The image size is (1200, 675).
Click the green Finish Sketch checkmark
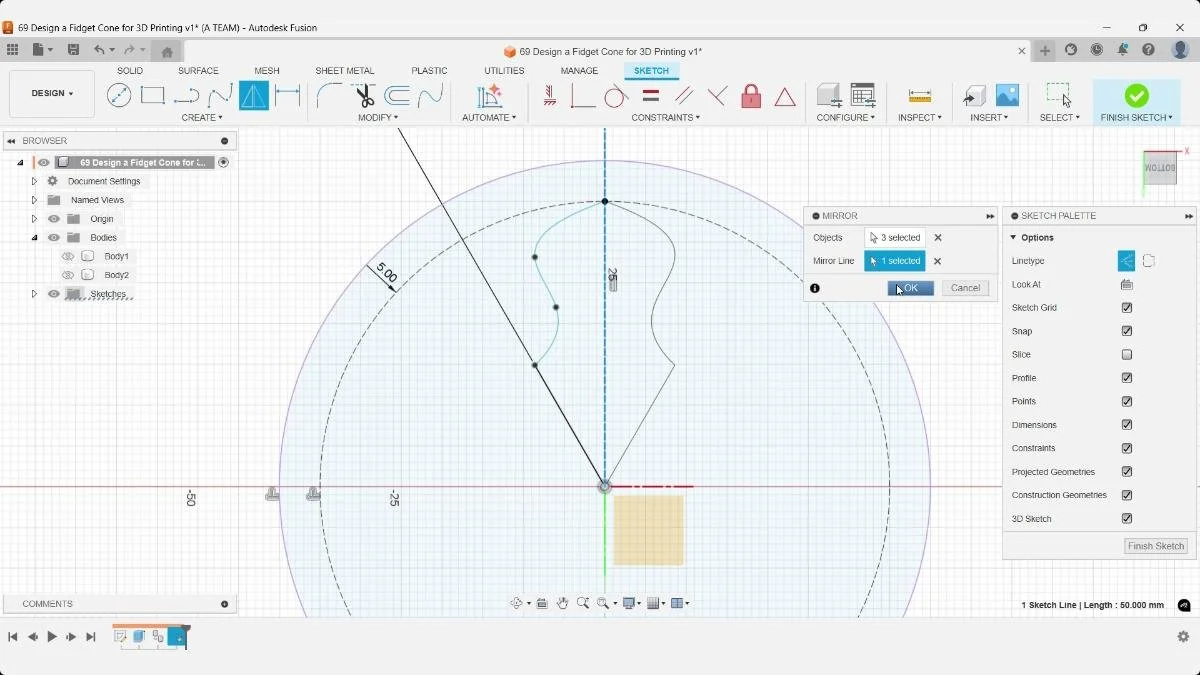pos(1136,95)
